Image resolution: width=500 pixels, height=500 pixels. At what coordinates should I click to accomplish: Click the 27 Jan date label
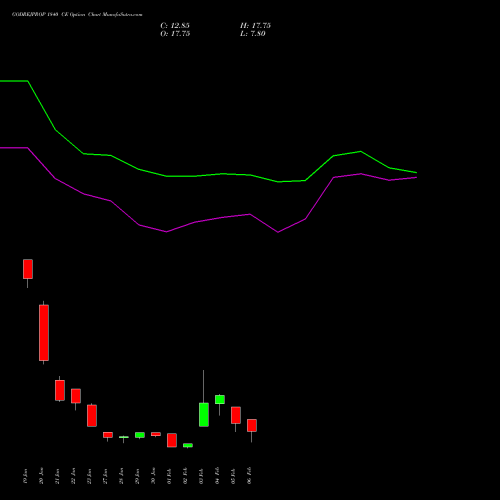point(106,476)
